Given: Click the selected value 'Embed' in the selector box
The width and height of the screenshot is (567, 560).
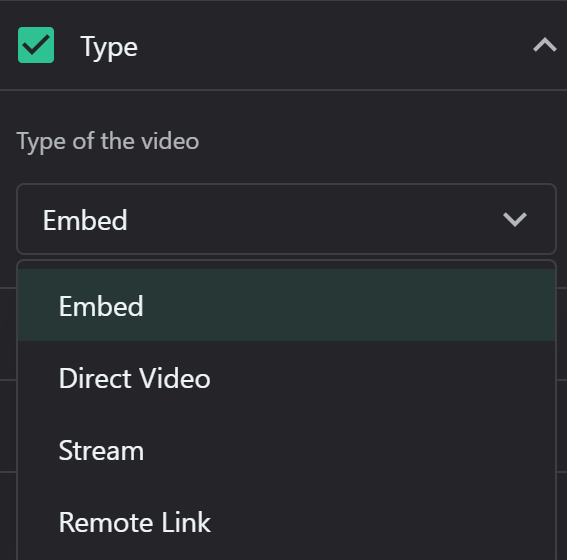Looking at the screenshot, I should point(85,220).
